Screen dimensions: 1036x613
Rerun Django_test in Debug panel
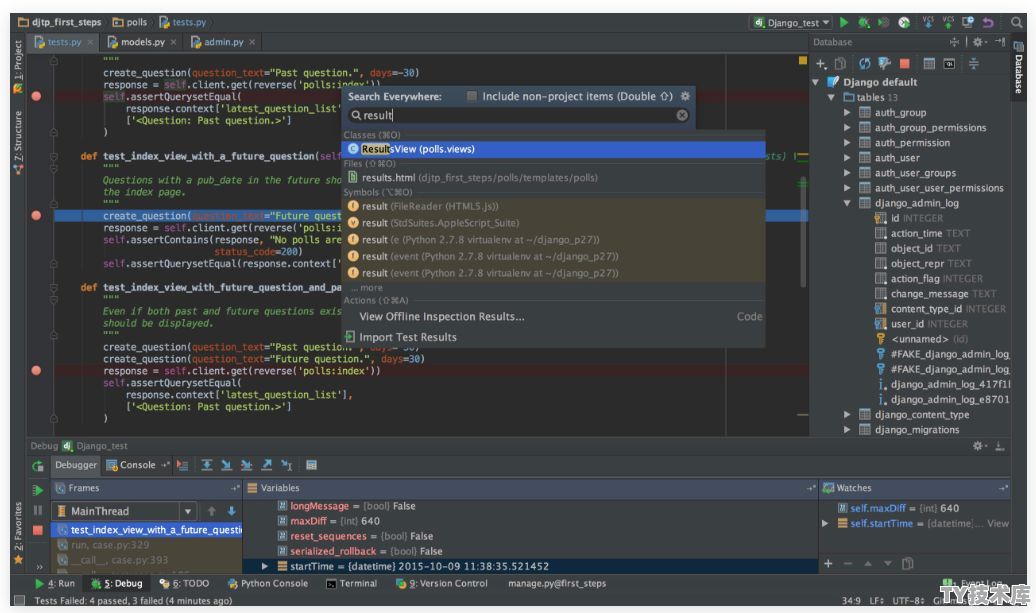coord(38,466)
